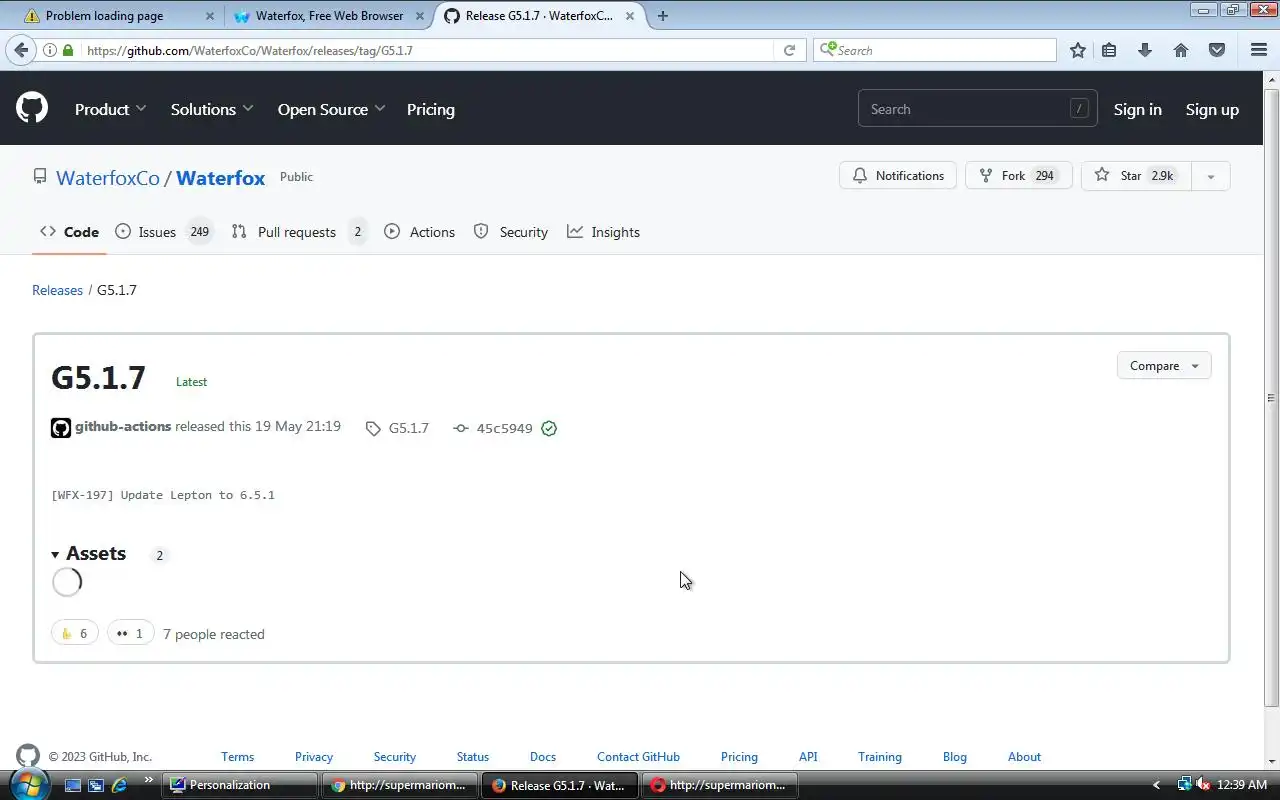This screenshot has height=800, width=1280.
Task: Click the taskbar clock showing 12:39 AM
Action: click(1243, 785)
